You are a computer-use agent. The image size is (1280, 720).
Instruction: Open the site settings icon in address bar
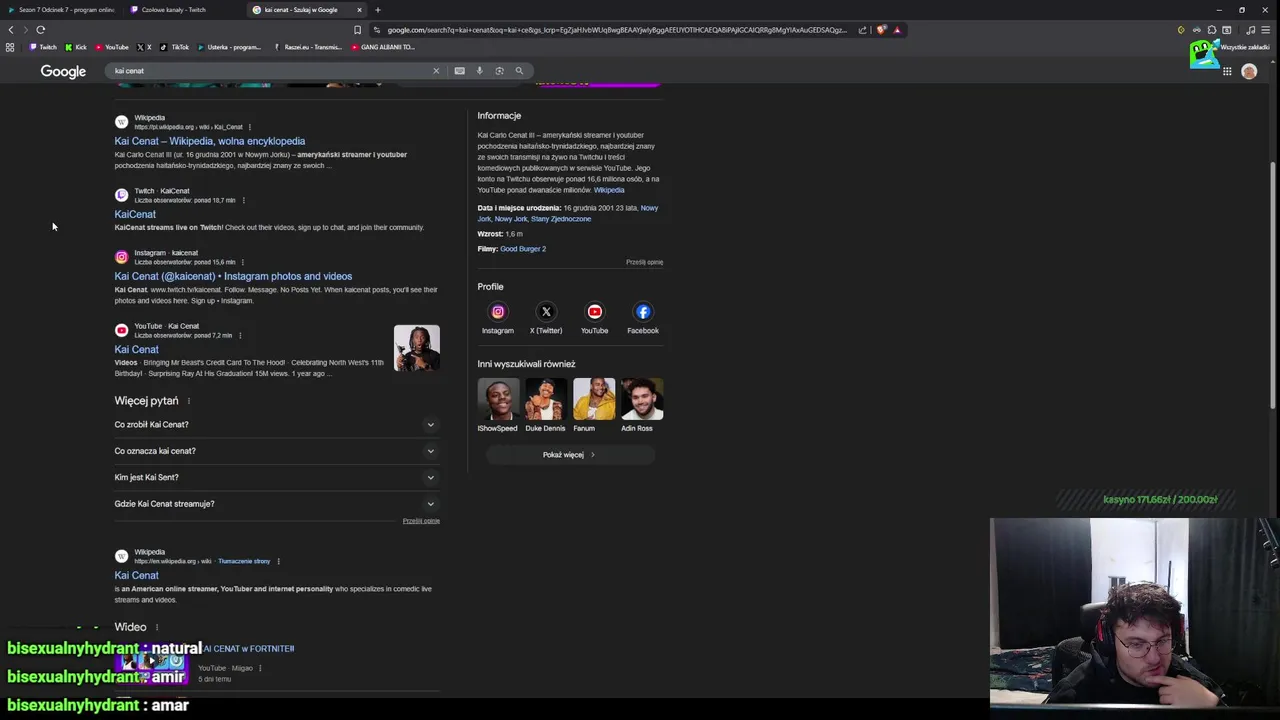tap(377, 30)
